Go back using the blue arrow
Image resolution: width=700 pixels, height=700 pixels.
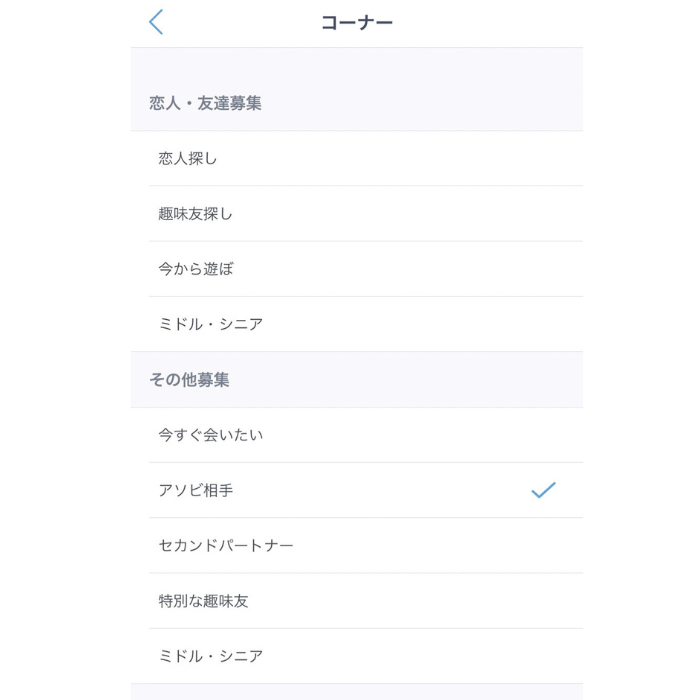tap(156, 22)
